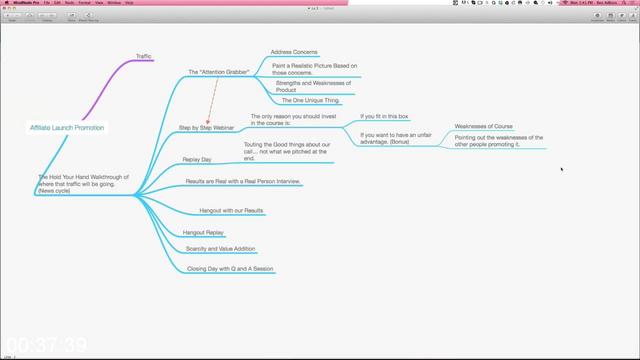Select the Traffic node
Viewport: 640px width, 360px height.
[144, 56]
